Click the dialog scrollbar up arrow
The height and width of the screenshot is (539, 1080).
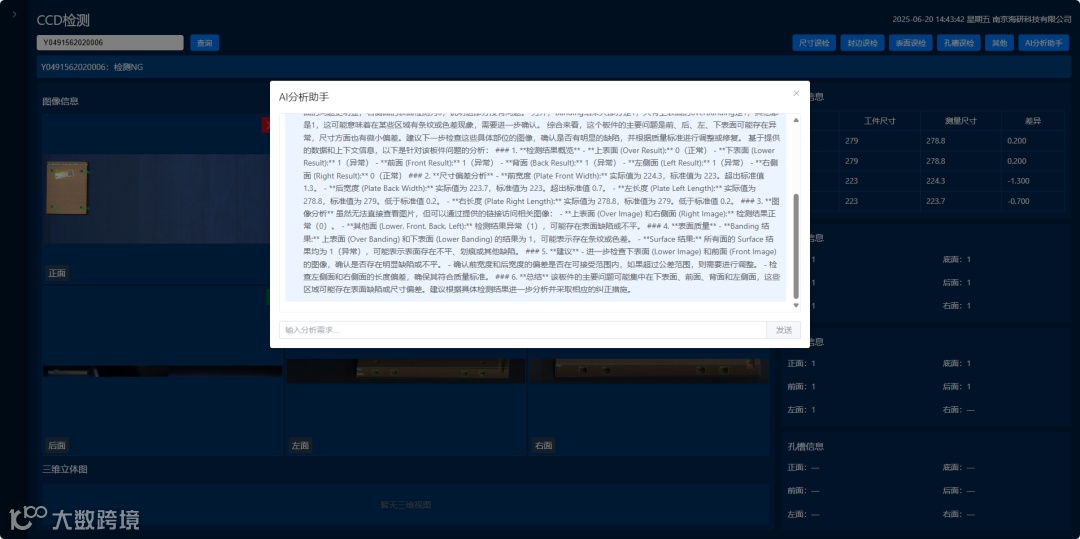tap(796, 120)
